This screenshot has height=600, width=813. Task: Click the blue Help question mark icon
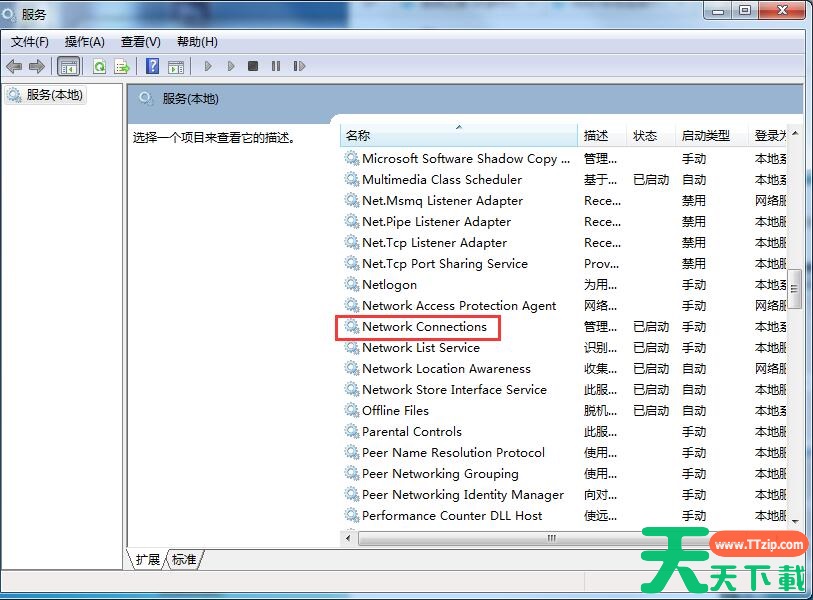[152, 66]
